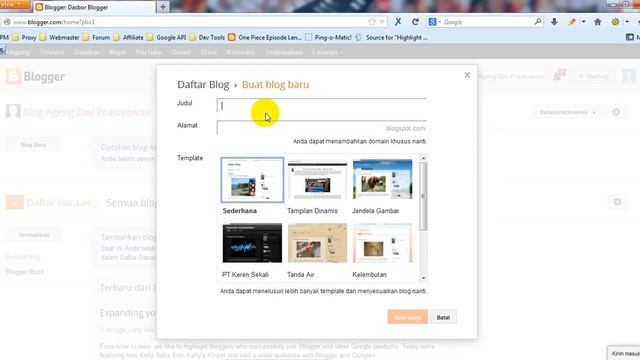Open the address bar history dropdown arrow
The height and width of the screenshot is (360, 640).
point(382,22)
